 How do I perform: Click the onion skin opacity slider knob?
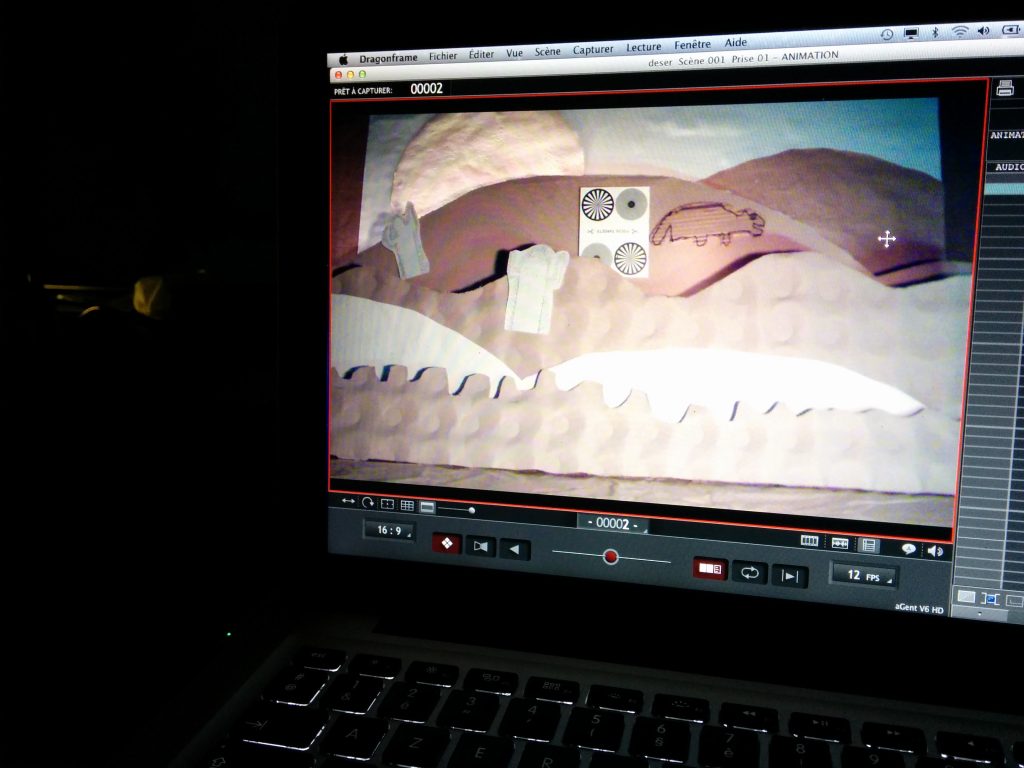tap(610, 556)
